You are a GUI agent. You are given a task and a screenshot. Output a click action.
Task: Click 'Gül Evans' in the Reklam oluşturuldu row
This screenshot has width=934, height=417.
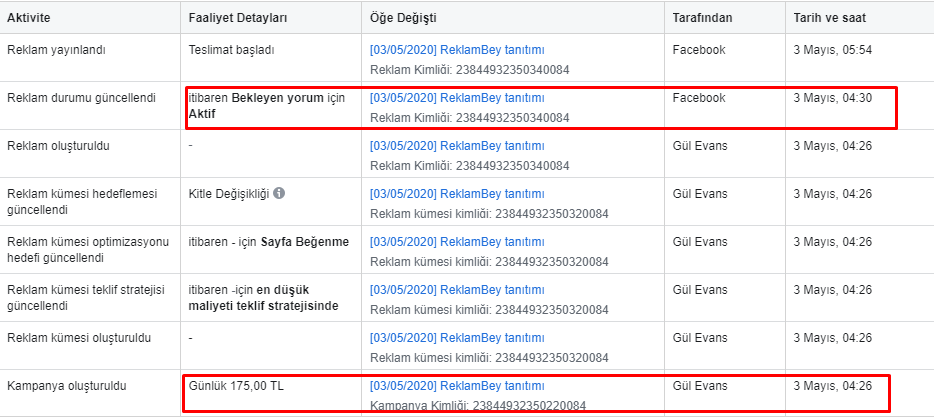coord(700,147)
